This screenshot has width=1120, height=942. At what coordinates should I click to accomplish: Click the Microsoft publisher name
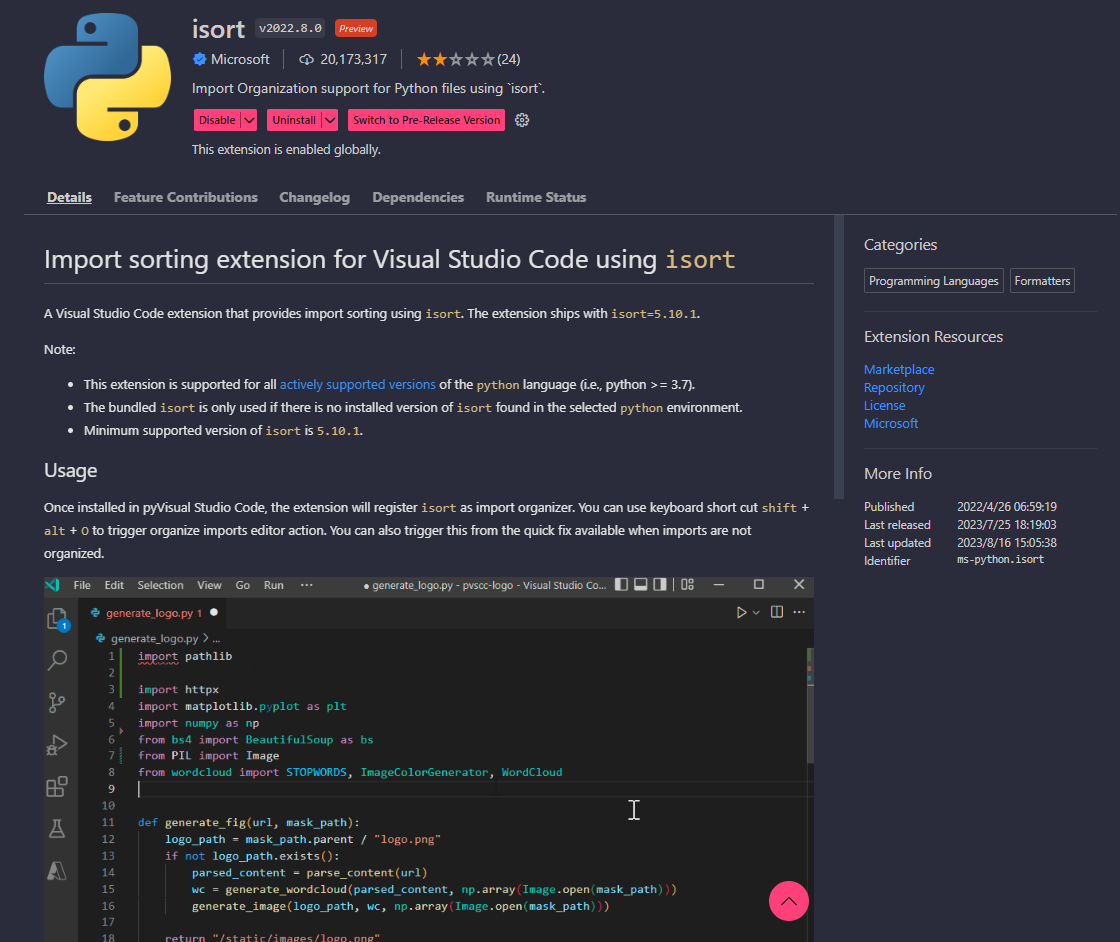point(240,59)
